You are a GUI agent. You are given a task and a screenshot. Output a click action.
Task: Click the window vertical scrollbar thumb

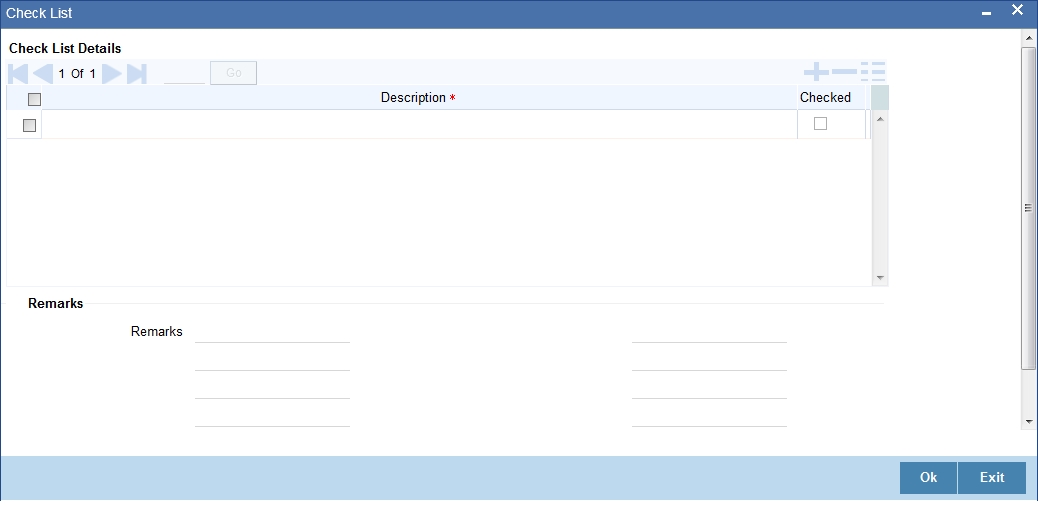point(1028,208)
